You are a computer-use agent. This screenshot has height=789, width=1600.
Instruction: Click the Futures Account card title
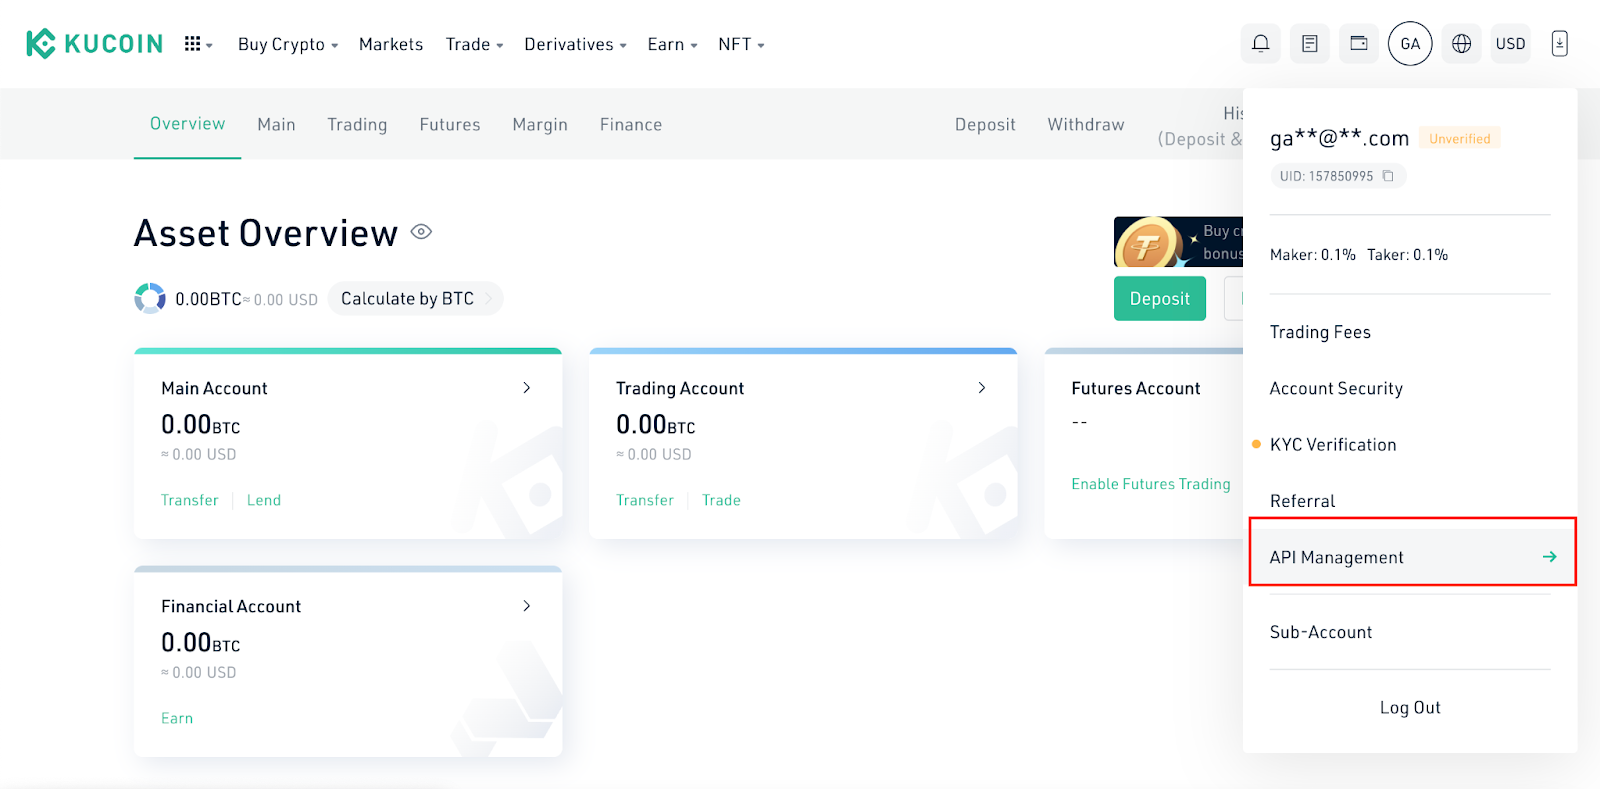[1136, 388]
